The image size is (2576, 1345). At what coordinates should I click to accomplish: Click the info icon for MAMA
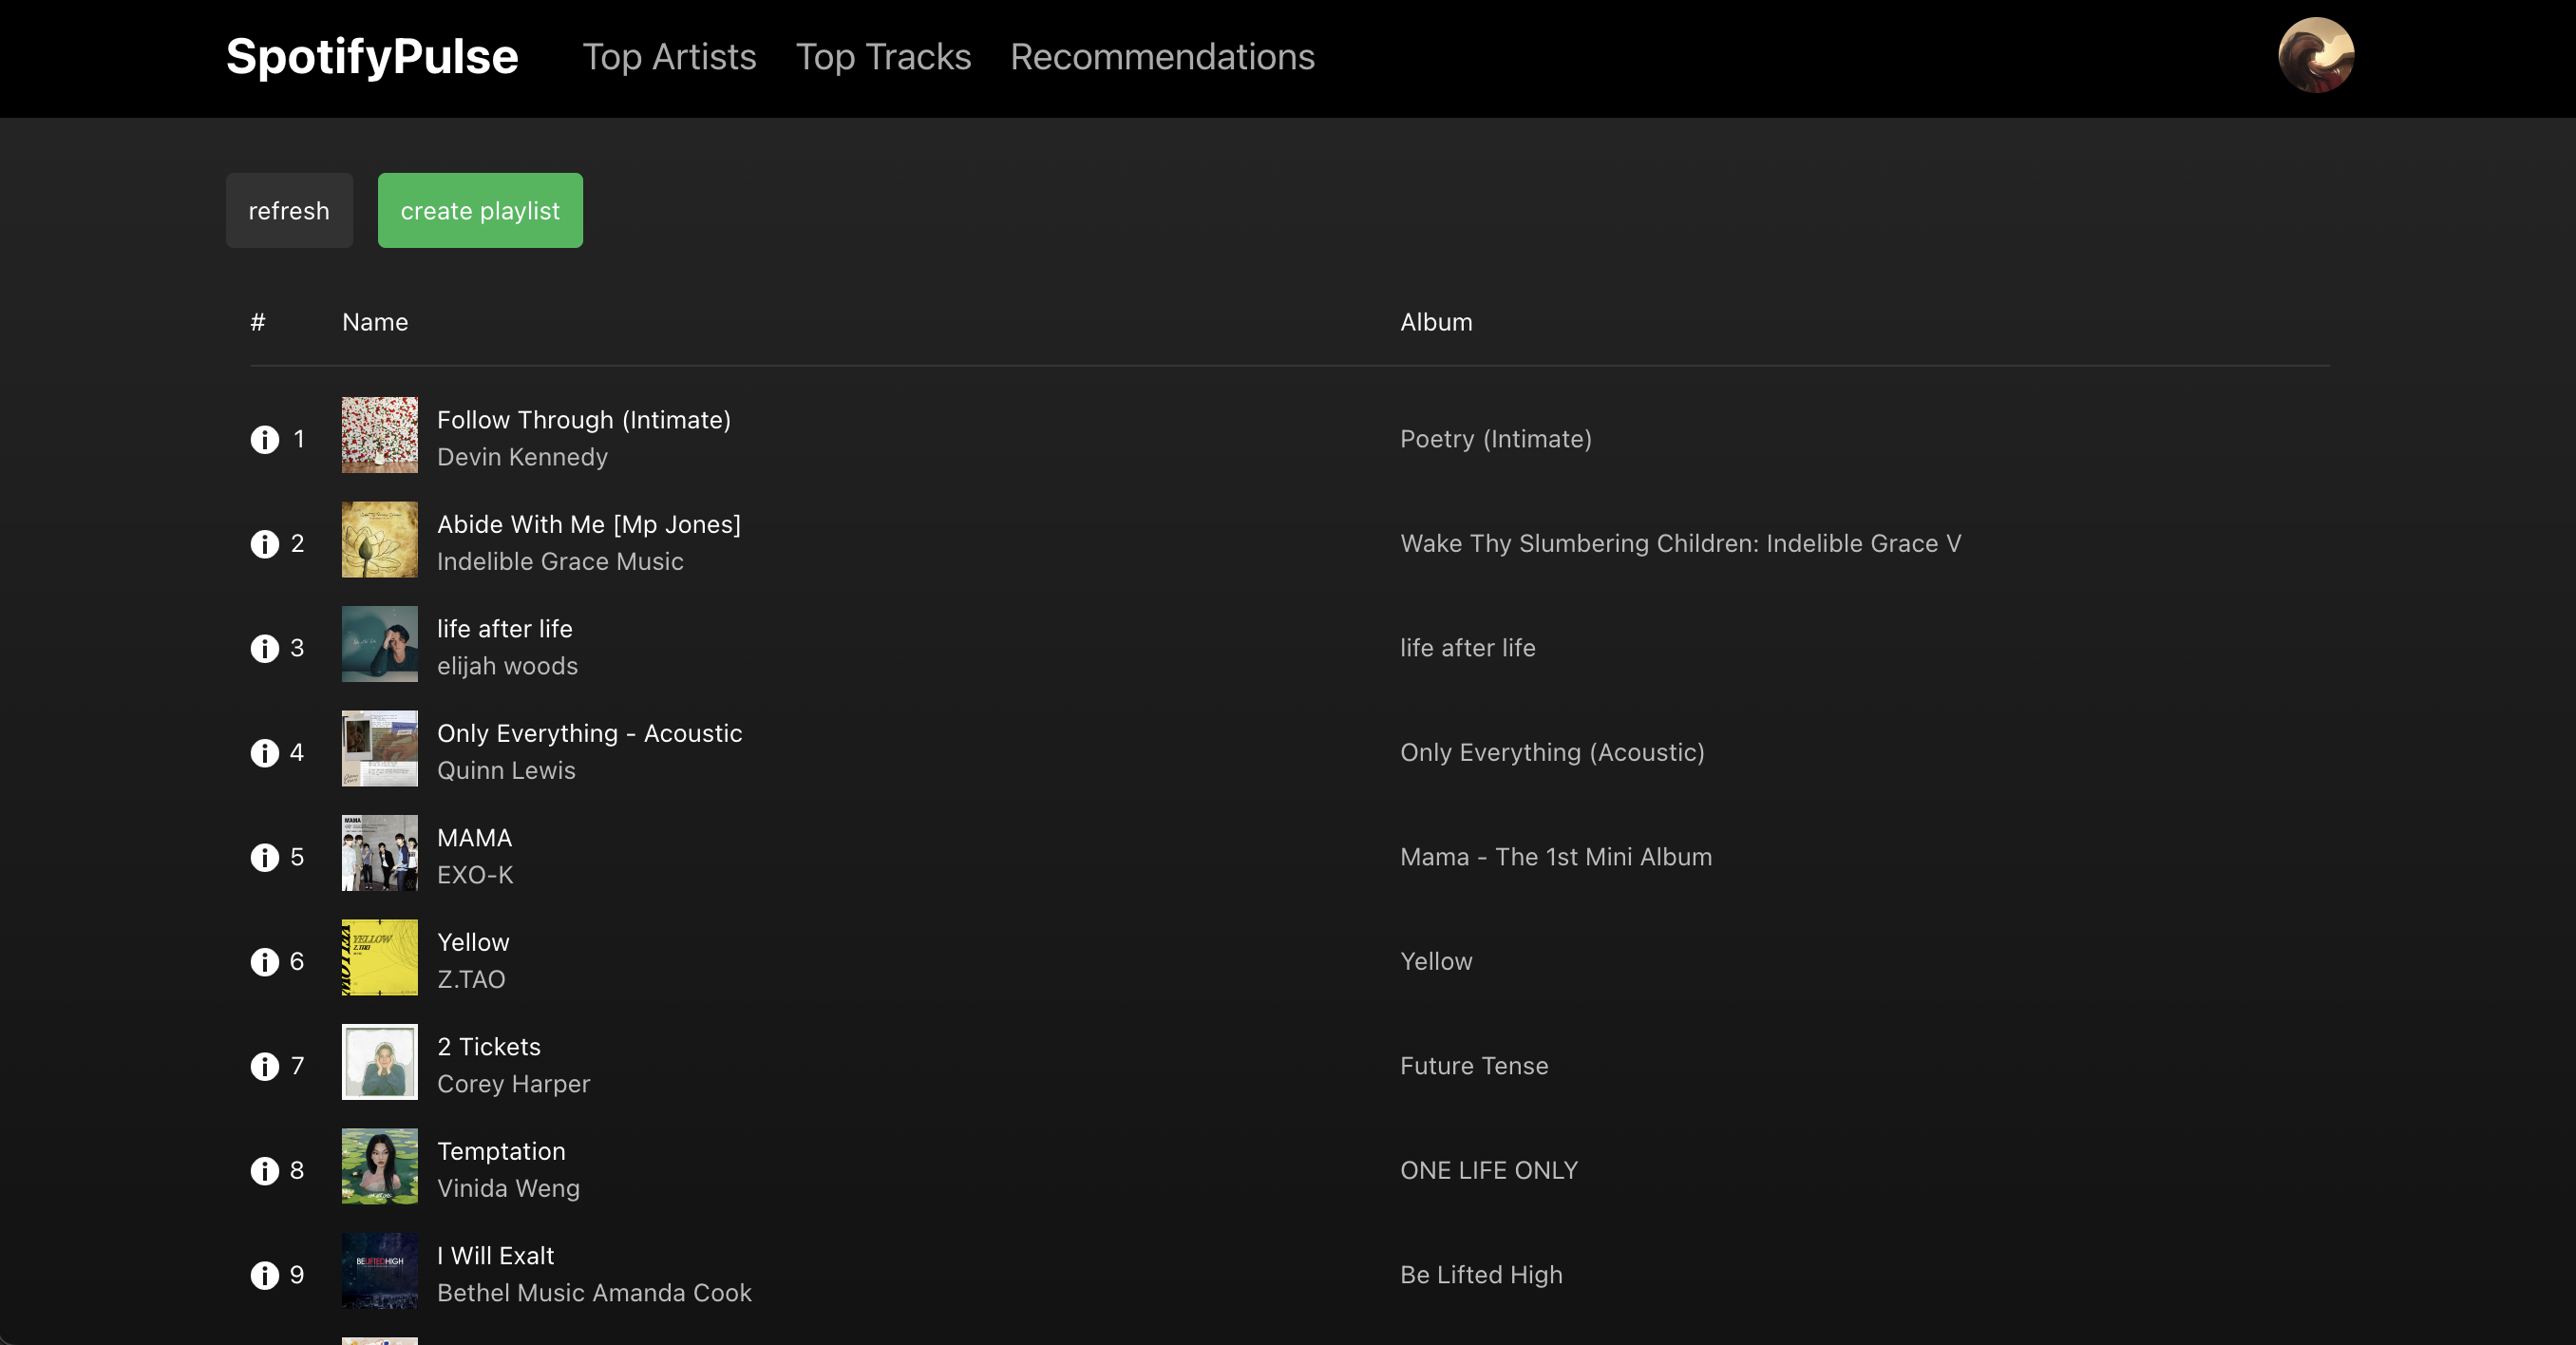click(264, 857)
